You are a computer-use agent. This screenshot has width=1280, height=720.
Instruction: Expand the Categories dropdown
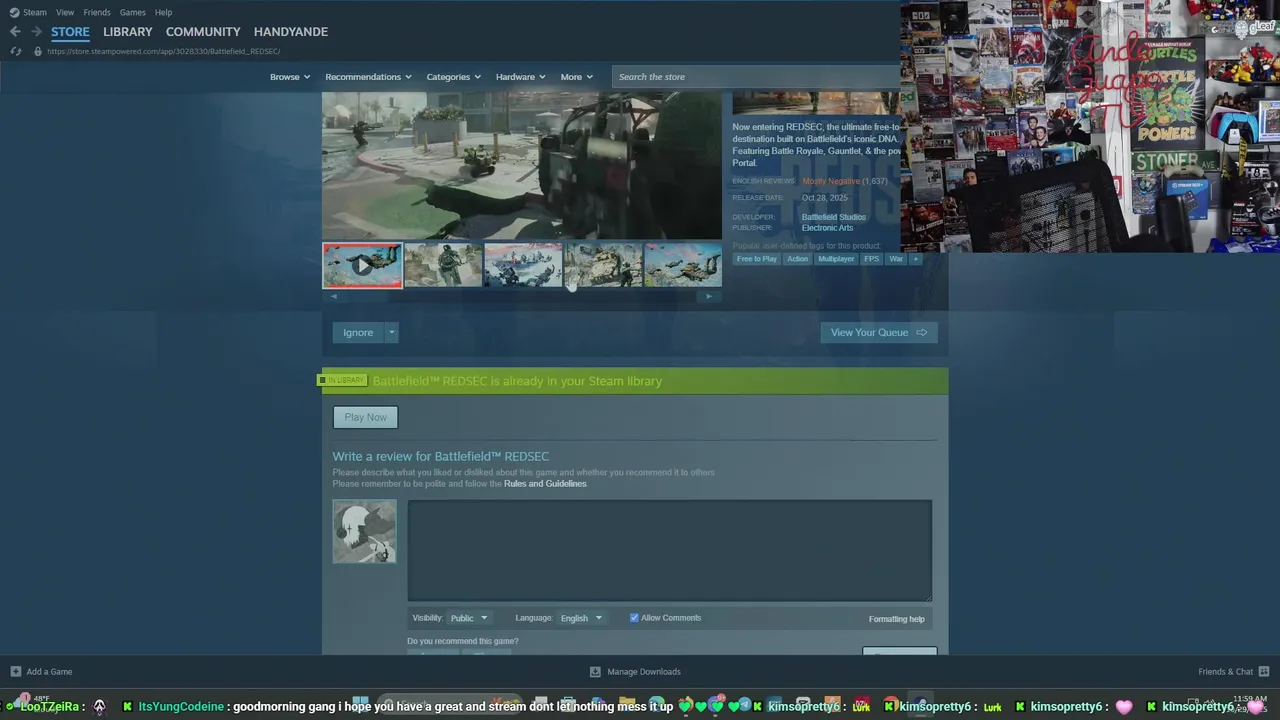(x=453, y=77)
